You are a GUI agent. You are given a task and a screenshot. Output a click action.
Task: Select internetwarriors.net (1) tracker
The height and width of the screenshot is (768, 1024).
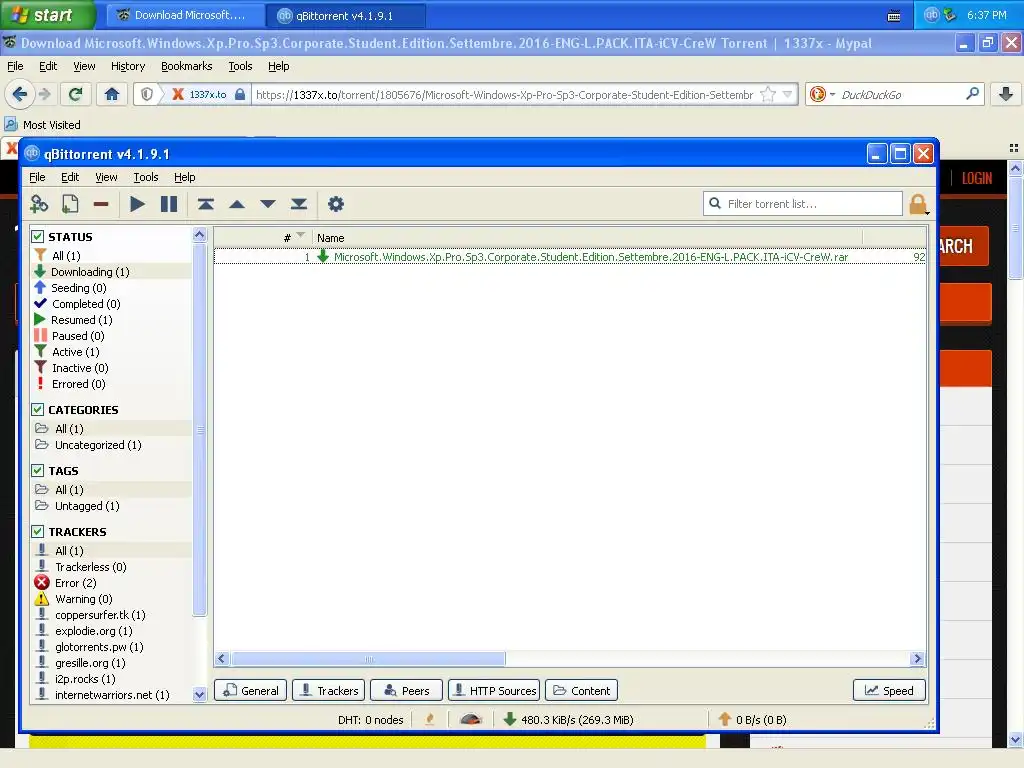(112, 695)
